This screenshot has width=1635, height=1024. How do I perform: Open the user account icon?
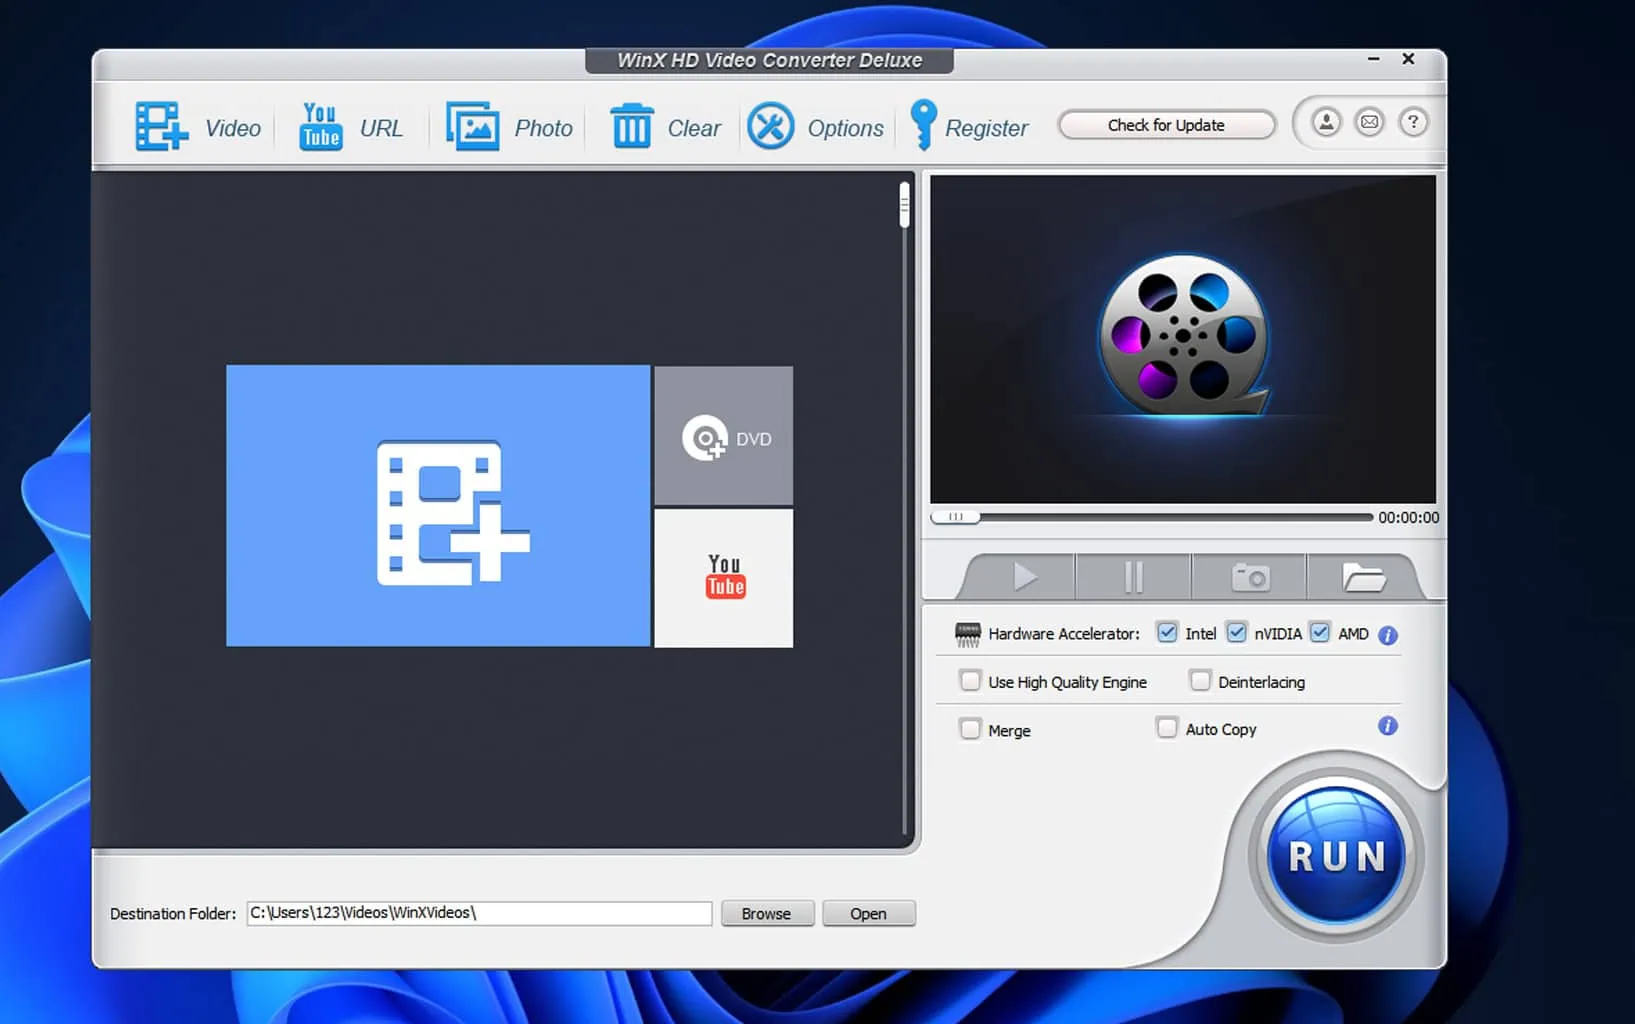tap(1326, 123)
